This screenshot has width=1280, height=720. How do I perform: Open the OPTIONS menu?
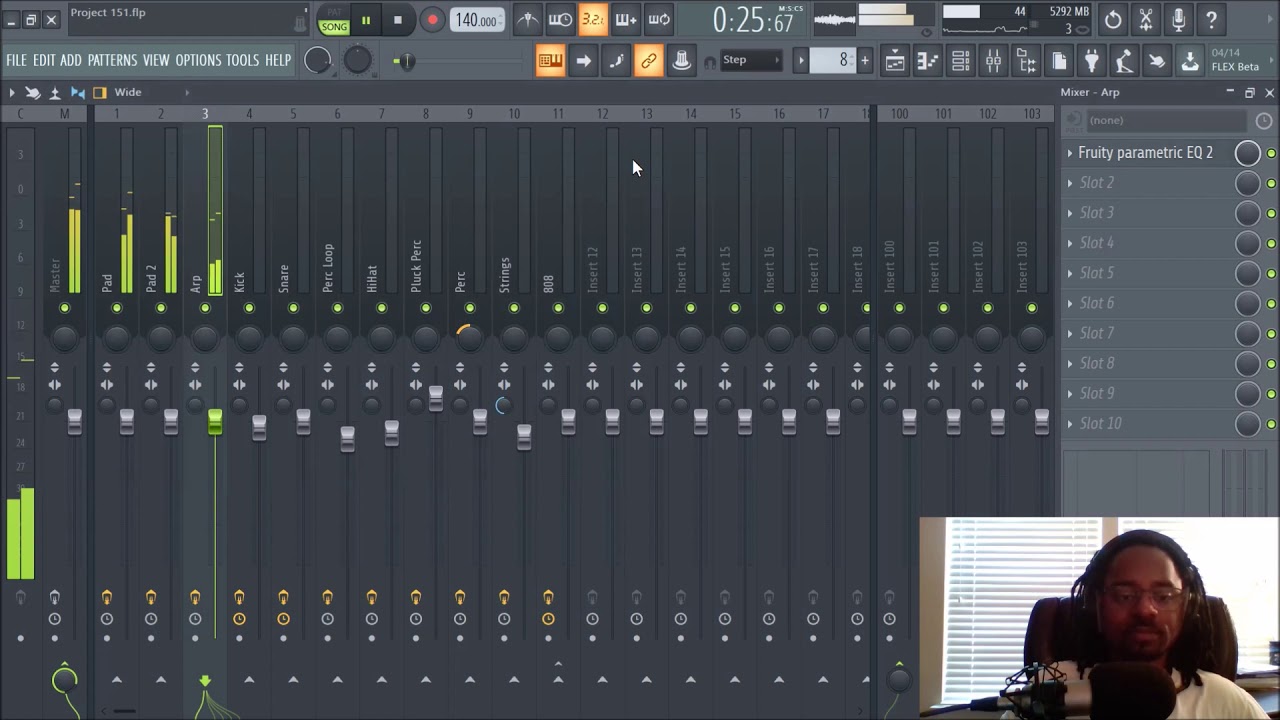click(198, 60)
